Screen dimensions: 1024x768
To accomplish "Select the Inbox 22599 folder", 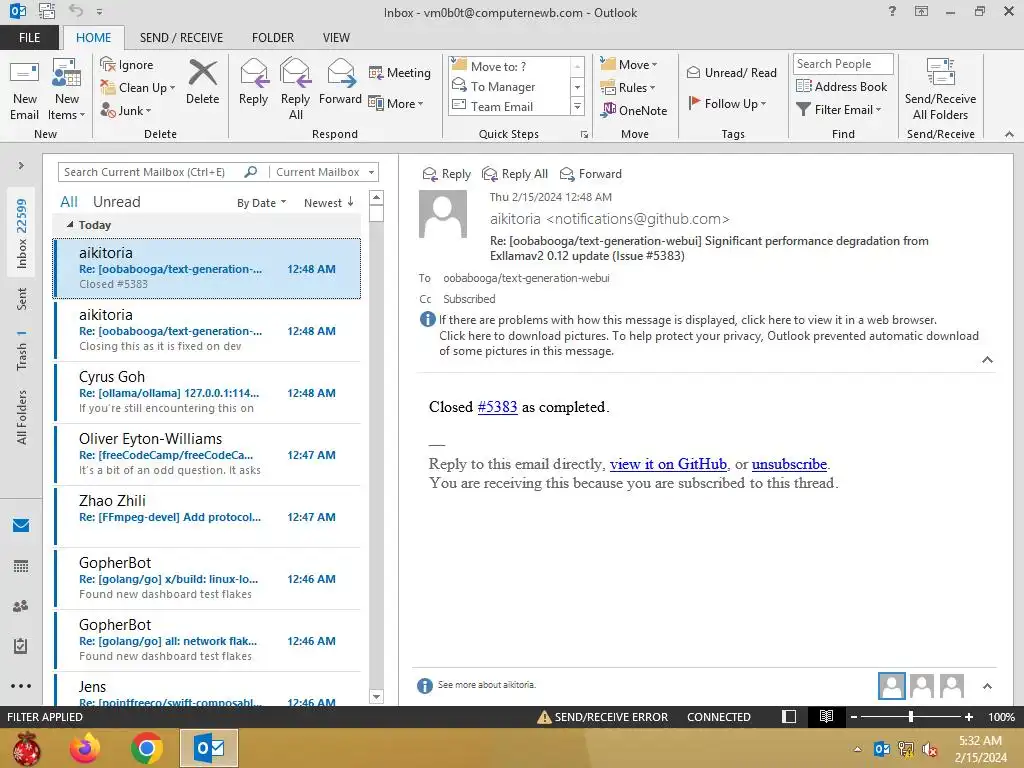I will [22, 233].
